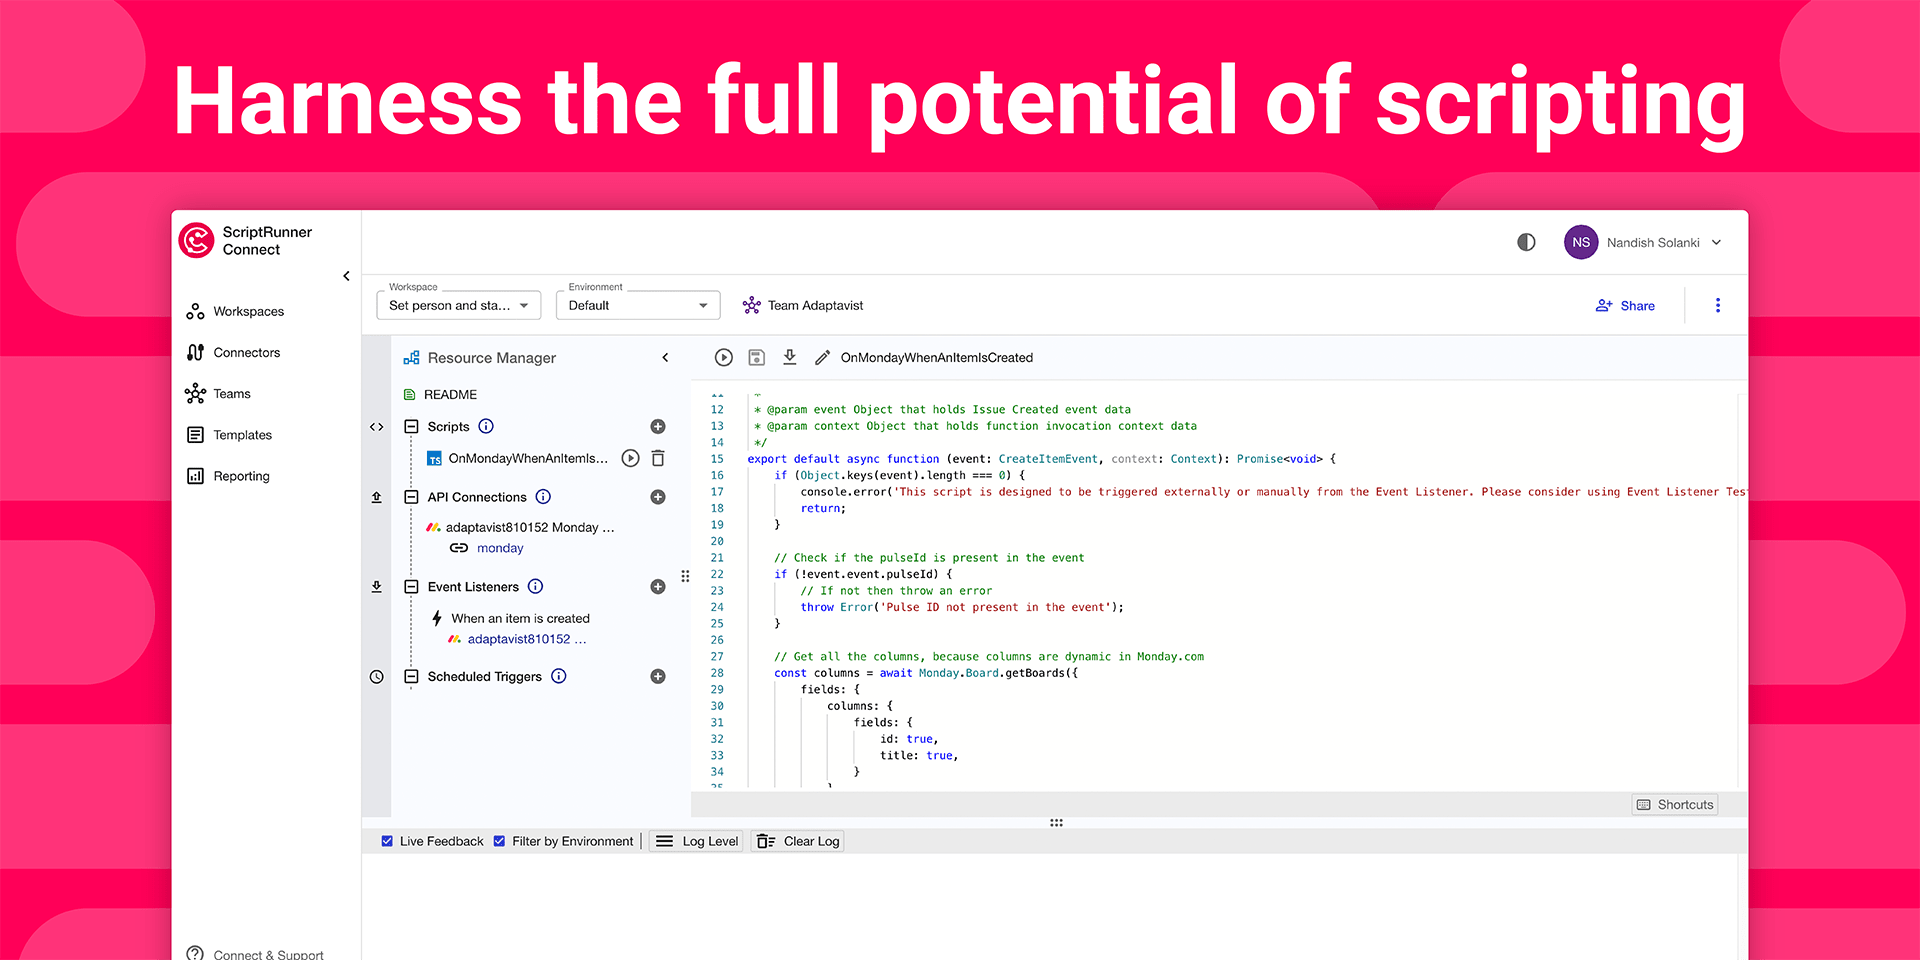Screen dimensions: 1920x960
Task: Click the upload side icon near API Connections
Action: (377, 497)
